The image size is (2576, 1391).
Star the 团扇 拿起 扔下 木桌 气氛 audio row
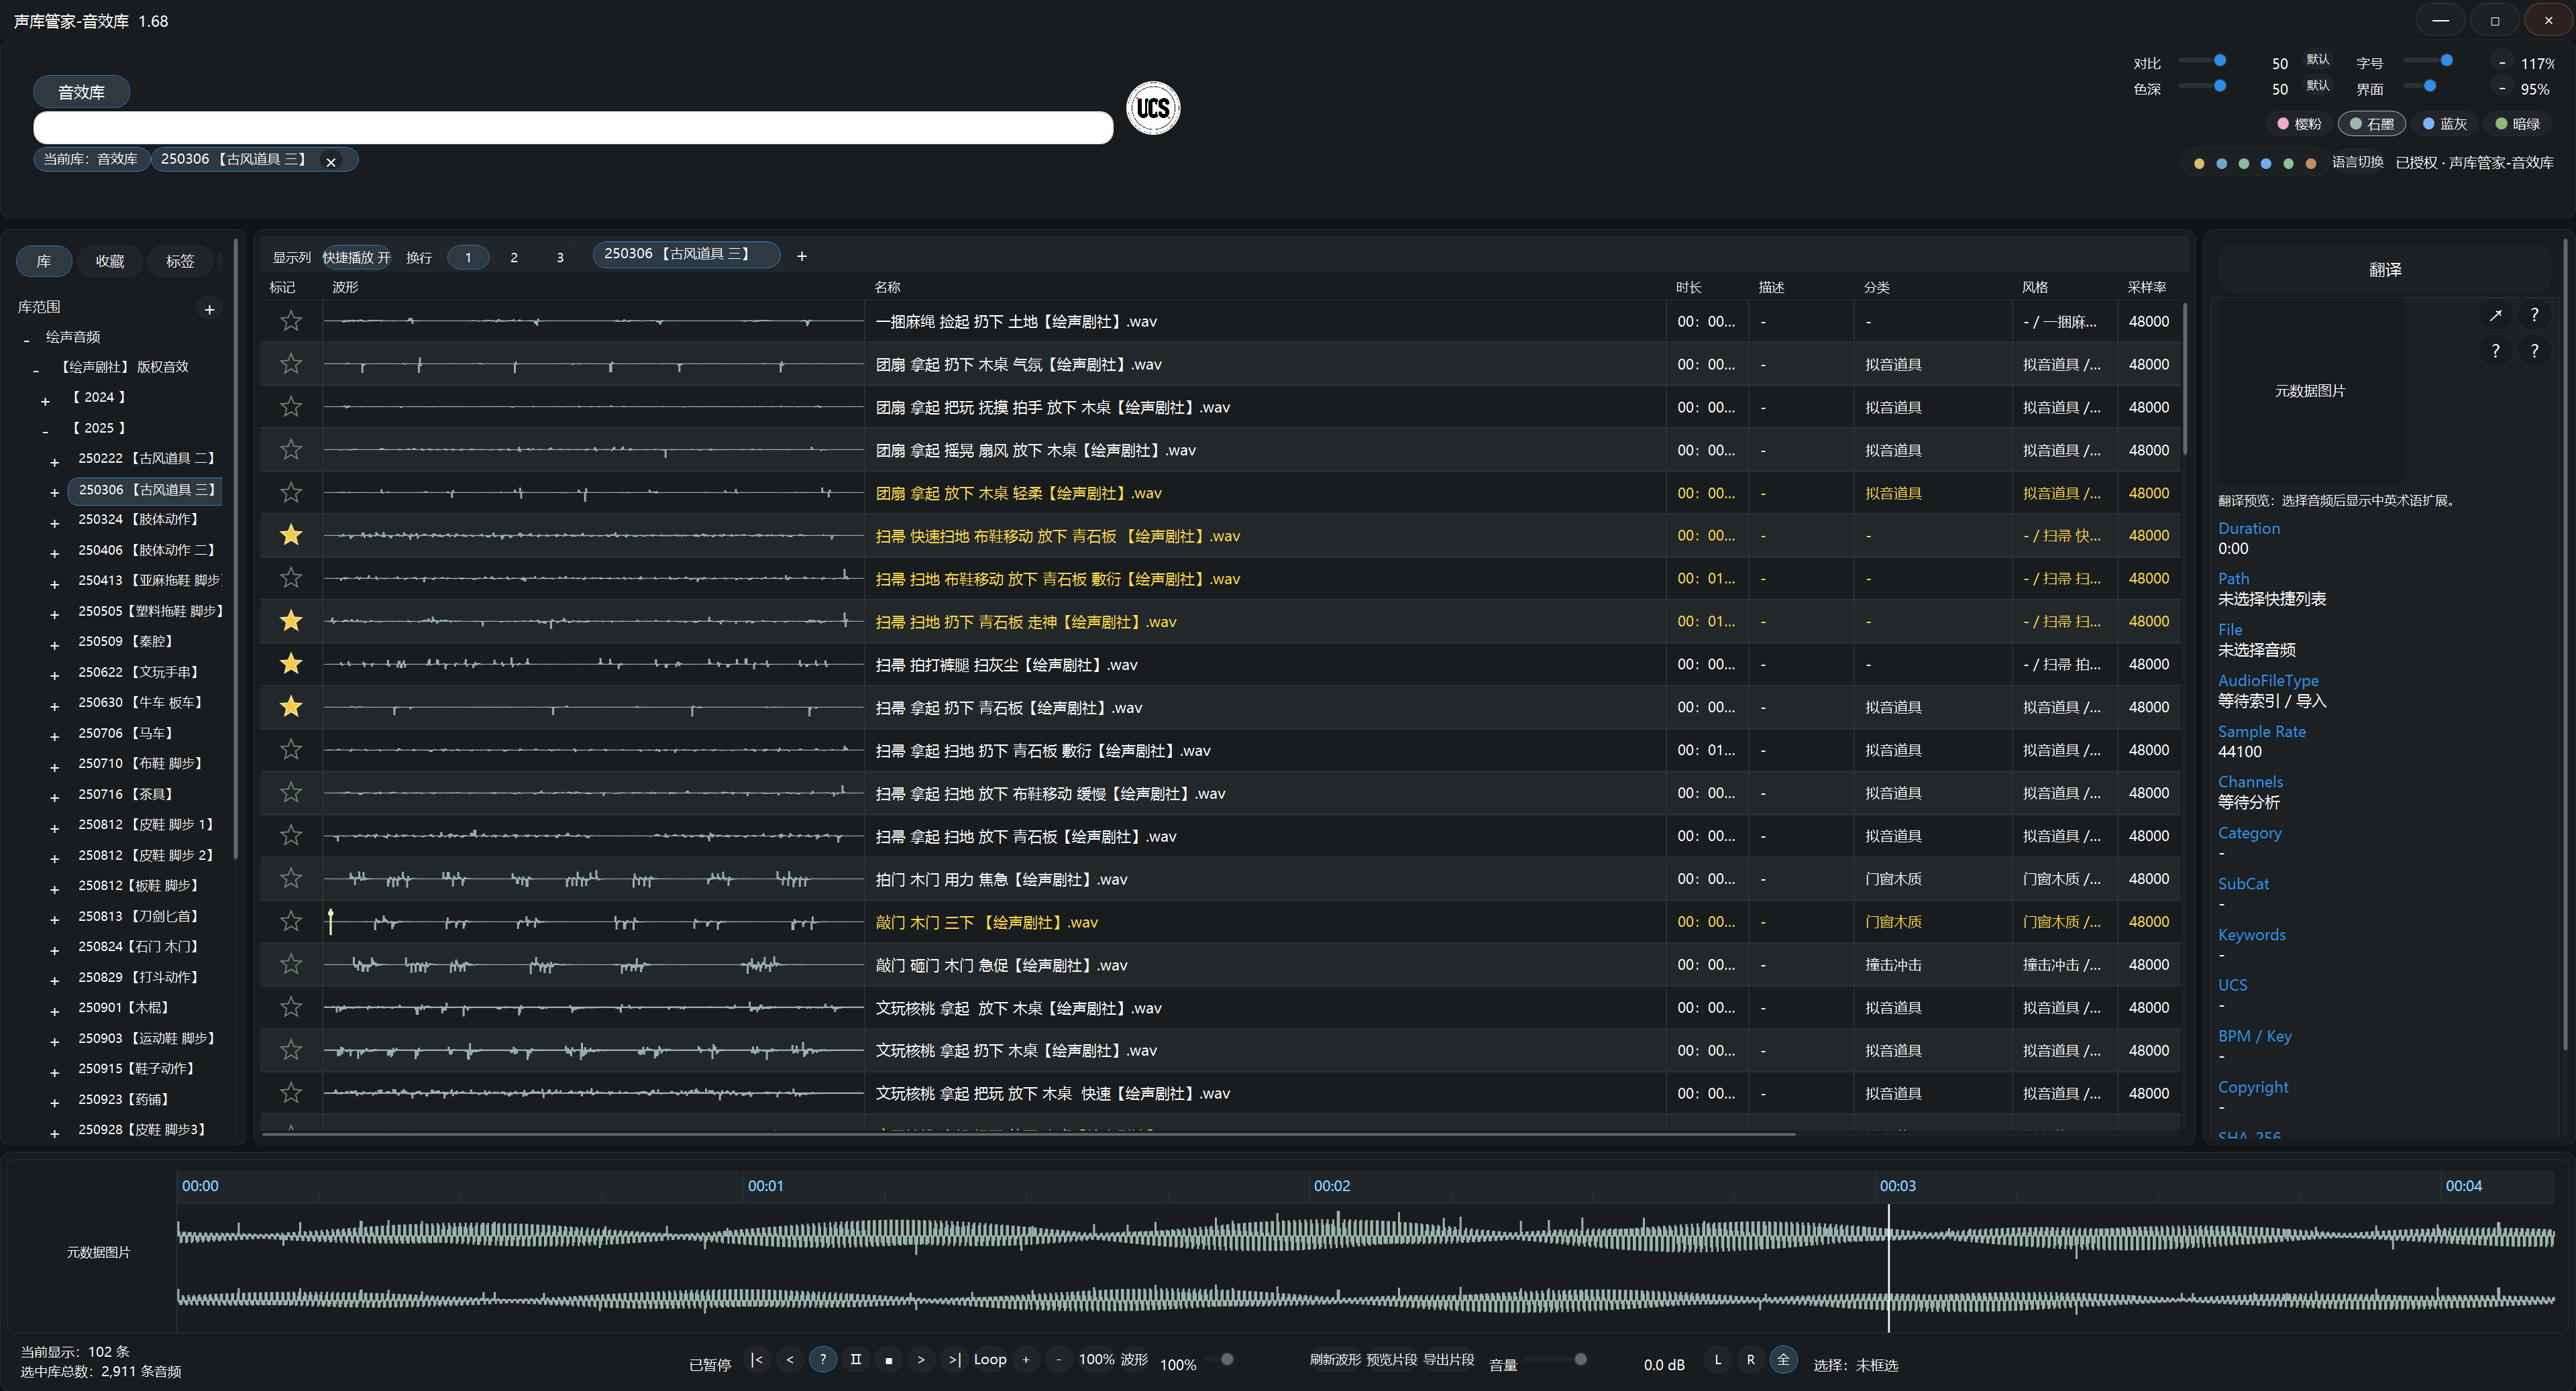pyautogui.click(x=291, y=364)
